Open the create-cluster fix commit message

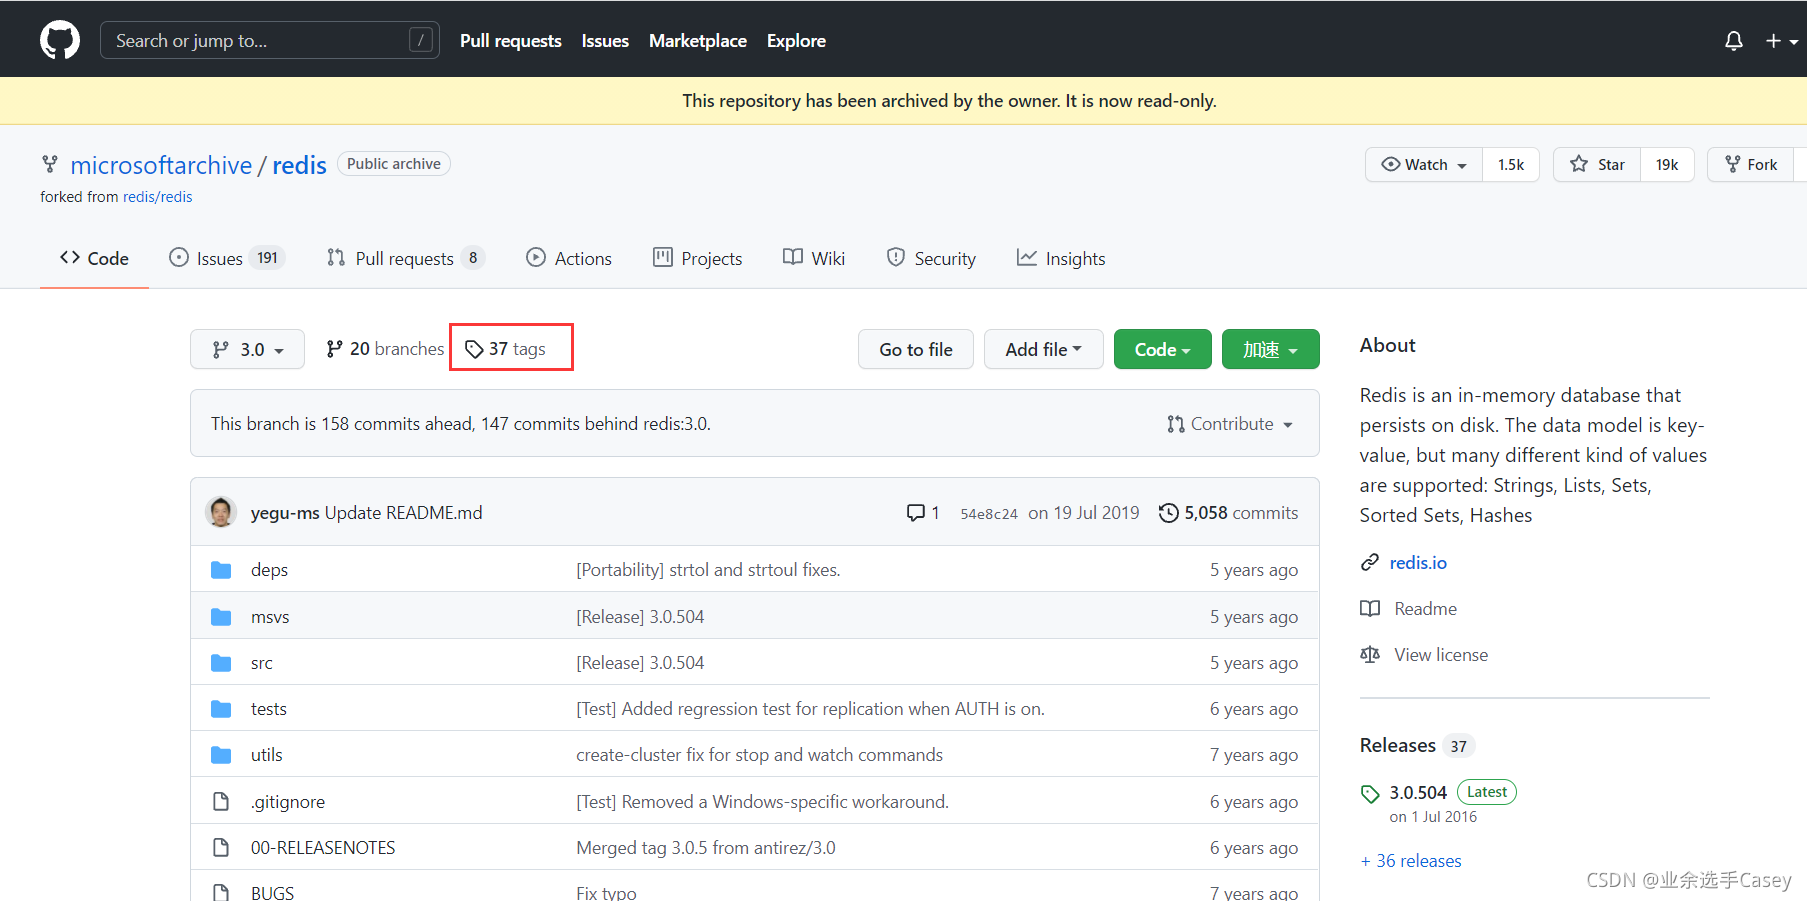pyautogui.click(x=760, y=755)
